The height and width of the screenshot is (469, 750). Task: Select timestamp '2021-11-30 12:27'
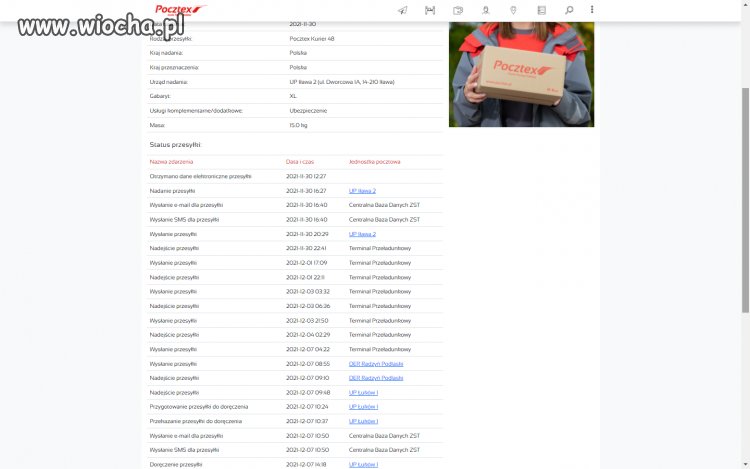tap(306, 176)
